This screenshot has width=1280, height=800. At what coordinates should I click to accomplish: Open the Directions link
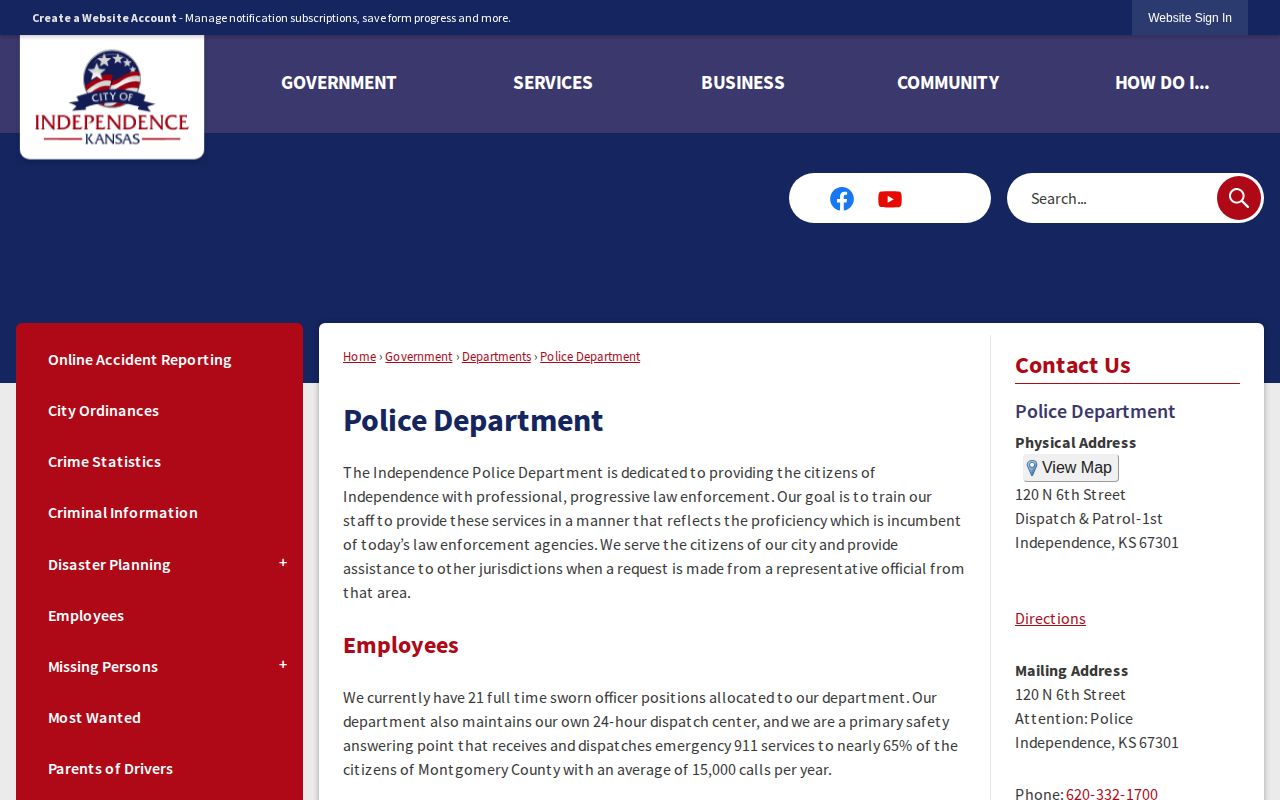point(1050,619)
